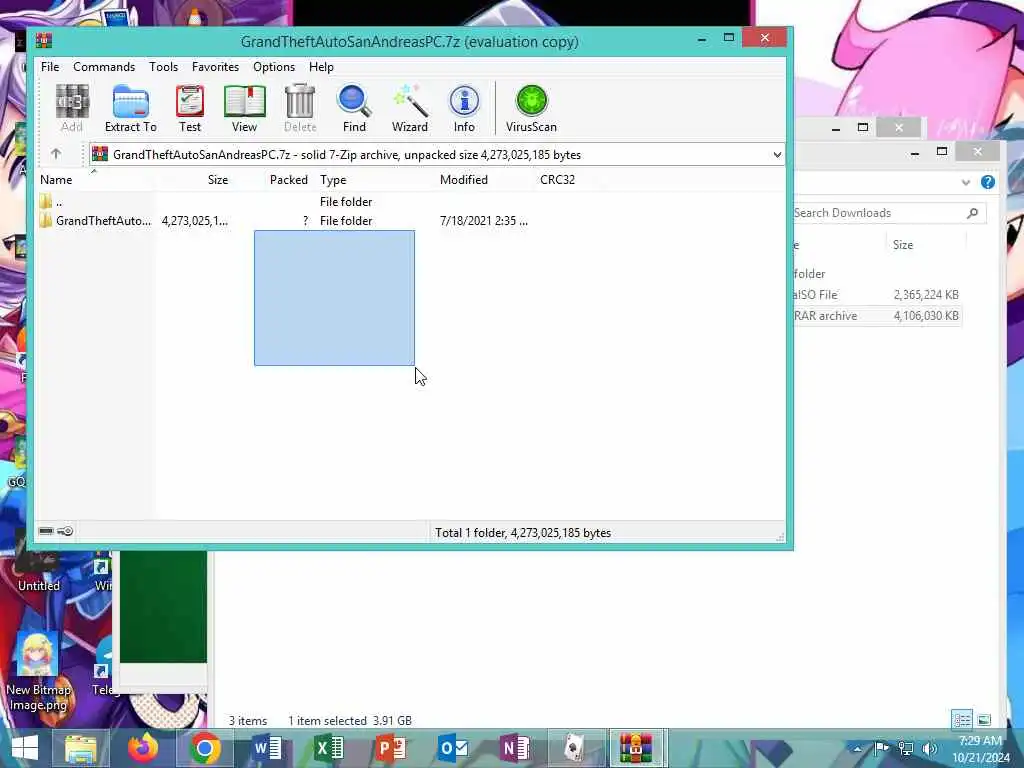Image resolution: width=1024 pixels, height=768 pixels.
Task: Open the help icon in Explorer window
Action: coord(987,182)
